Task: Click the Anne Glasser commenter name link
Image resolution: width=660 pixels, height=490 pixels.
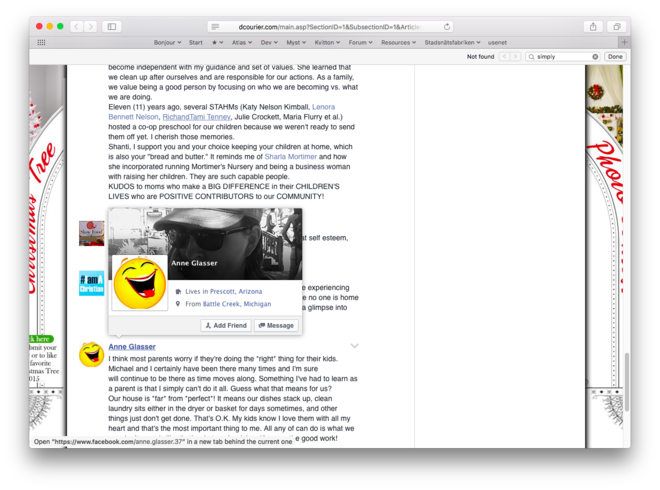Action: [131, 347]
